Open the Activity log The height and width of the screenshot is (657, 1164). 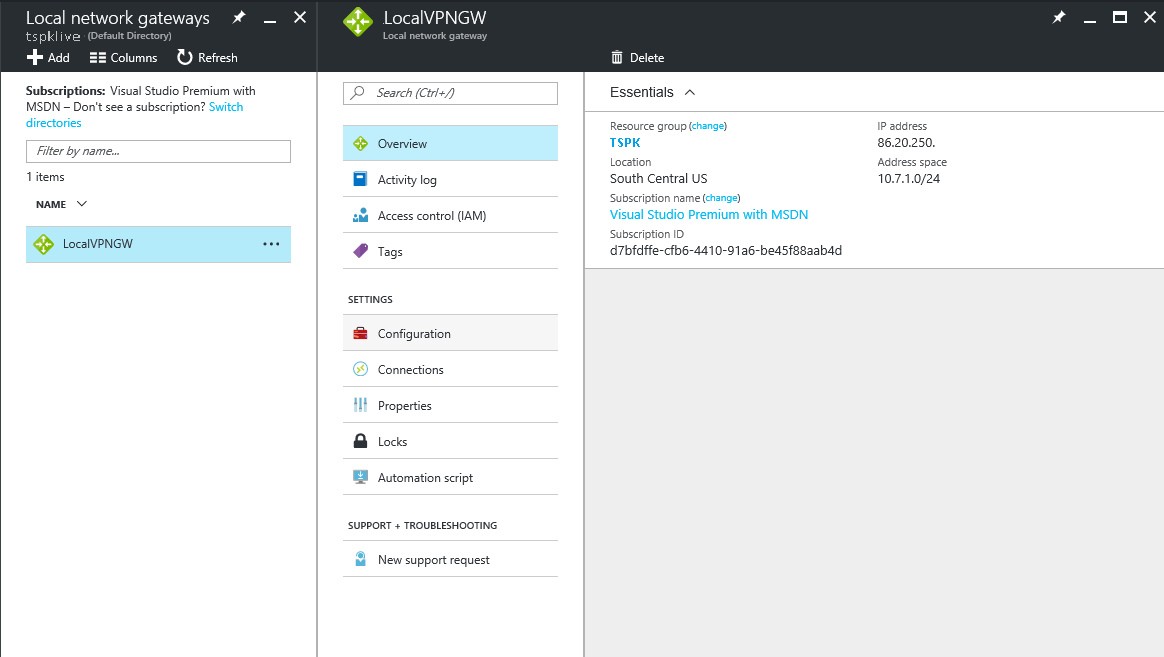[x=450, y=179]
